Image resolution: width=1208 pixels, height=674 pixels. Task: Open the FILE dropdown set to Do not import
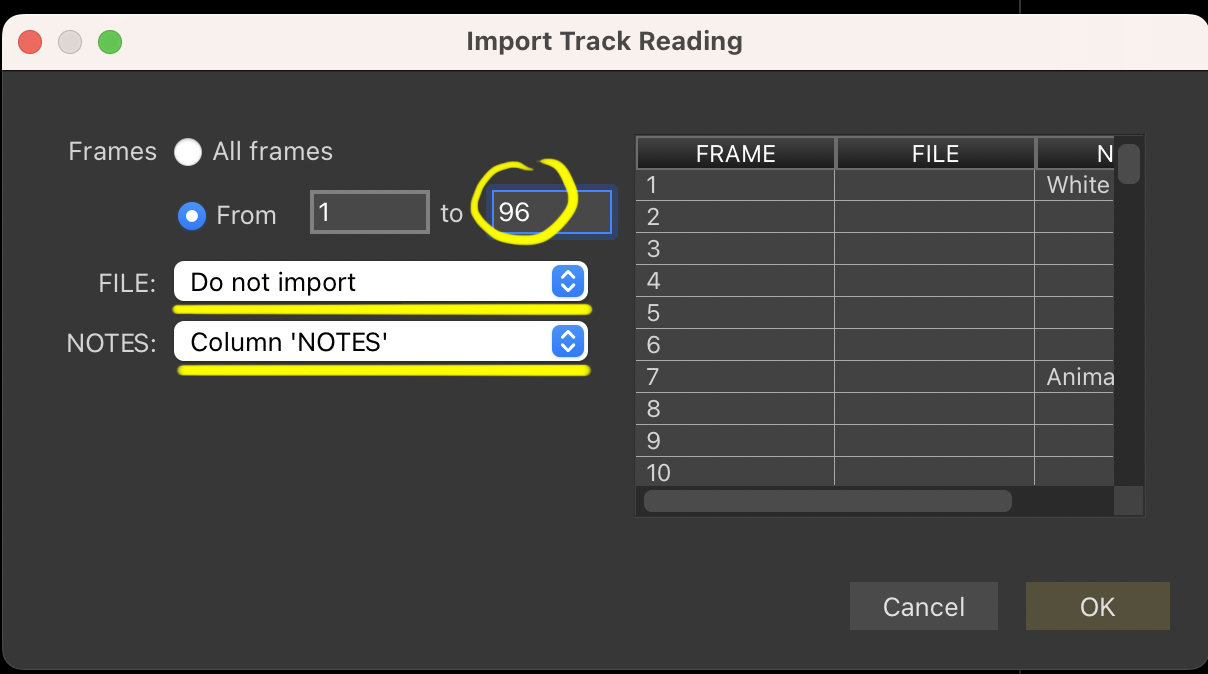tap(381, 282)
